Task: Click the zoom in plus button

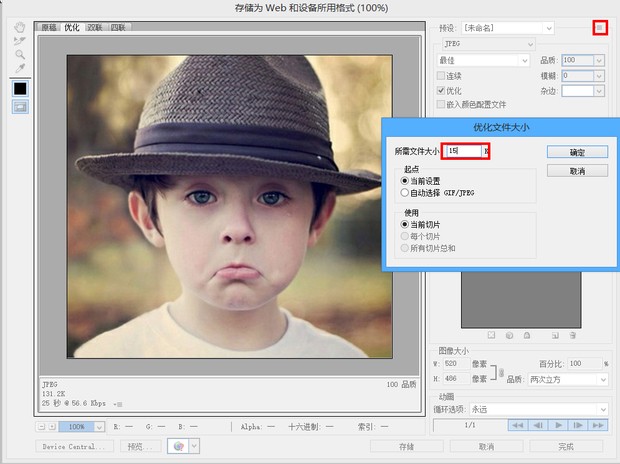Action: [x=52, y=426]
